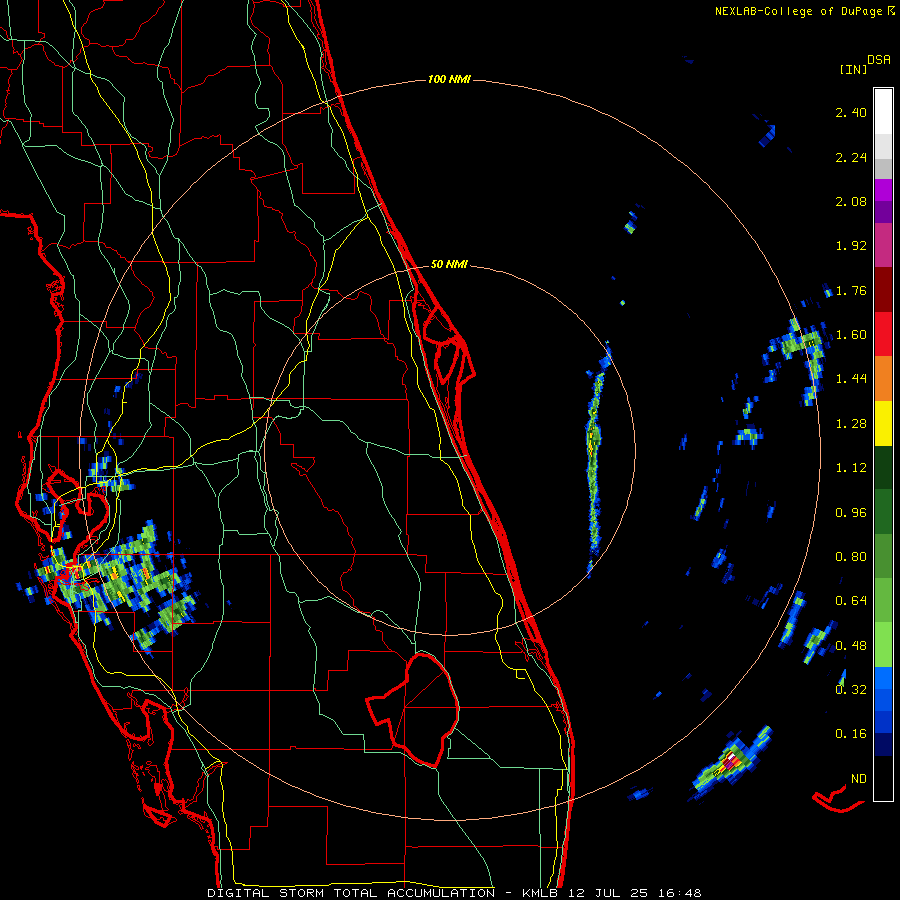Image resolution: width=900 pixels, height=900 pixels.
Task: Click the thick red Lake Okeechobee outline
Action: pyautogui.click(x=414, y=709)
